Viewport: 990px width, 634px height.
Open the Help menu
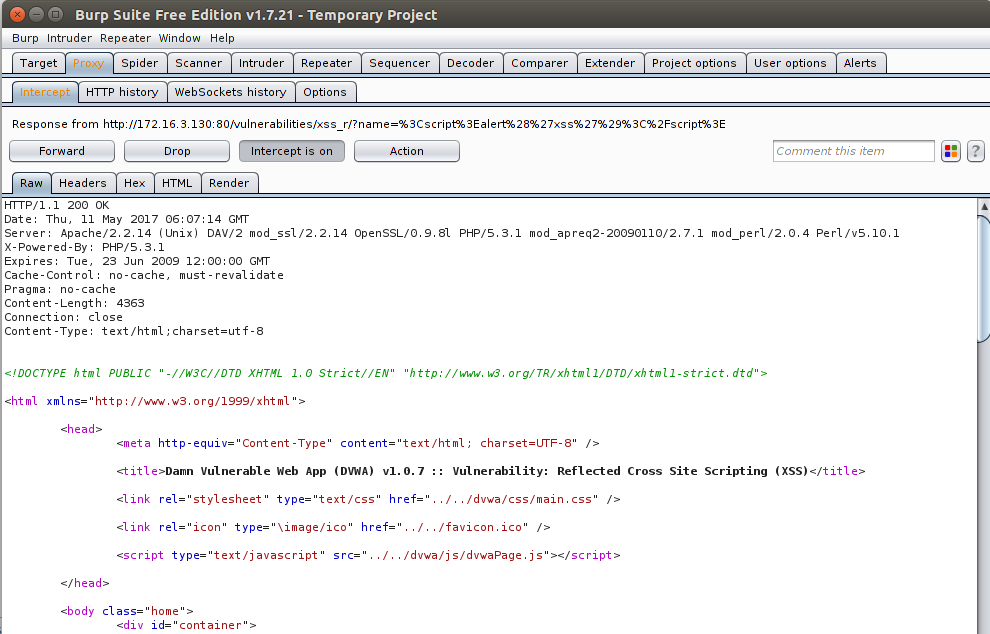click(222, 38)
